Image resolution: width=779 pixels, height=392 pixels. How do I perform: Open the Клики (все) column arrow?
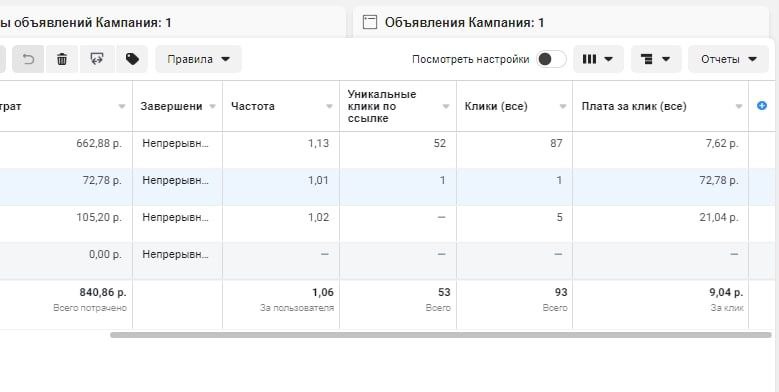(562, 106)
